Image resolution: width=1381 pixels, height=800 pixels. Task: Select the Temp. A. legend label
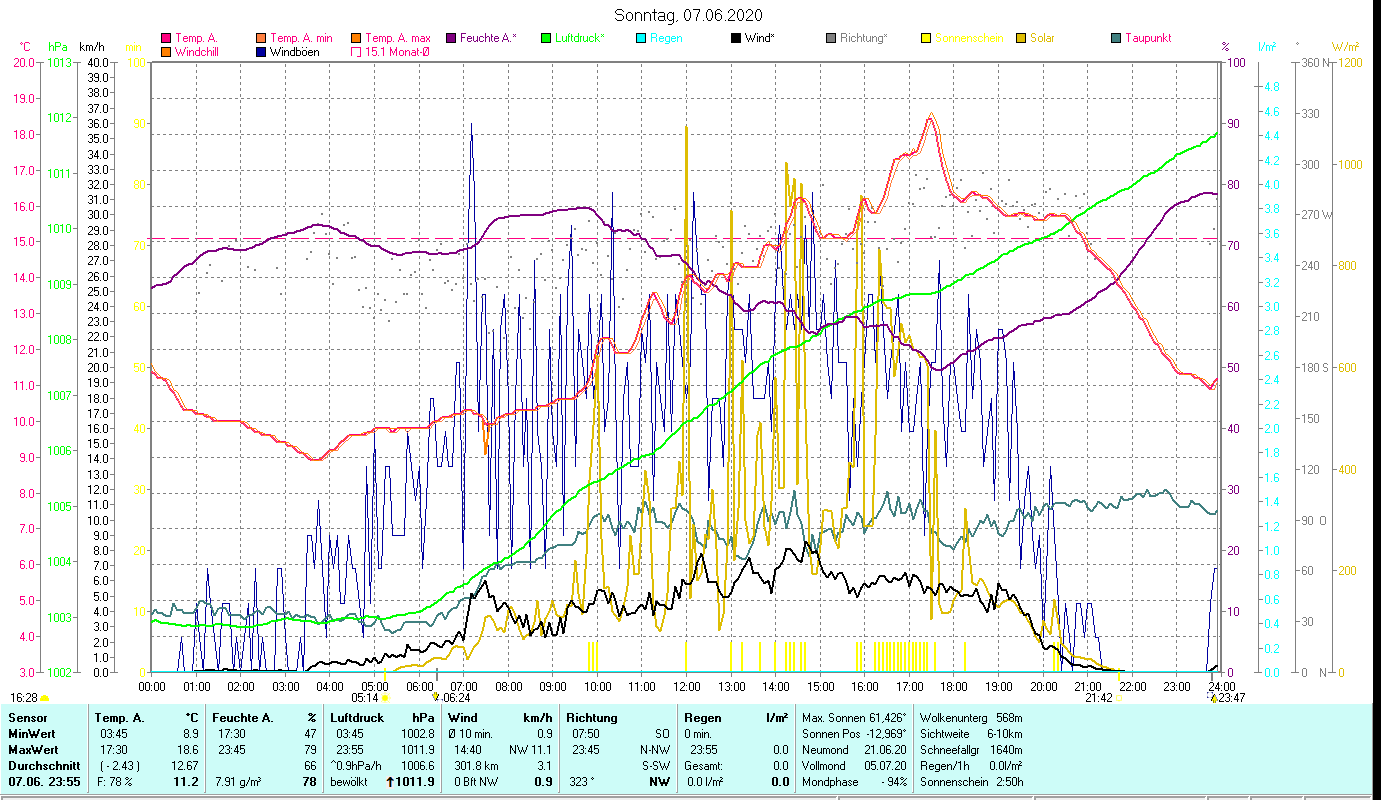pos(197,39)
